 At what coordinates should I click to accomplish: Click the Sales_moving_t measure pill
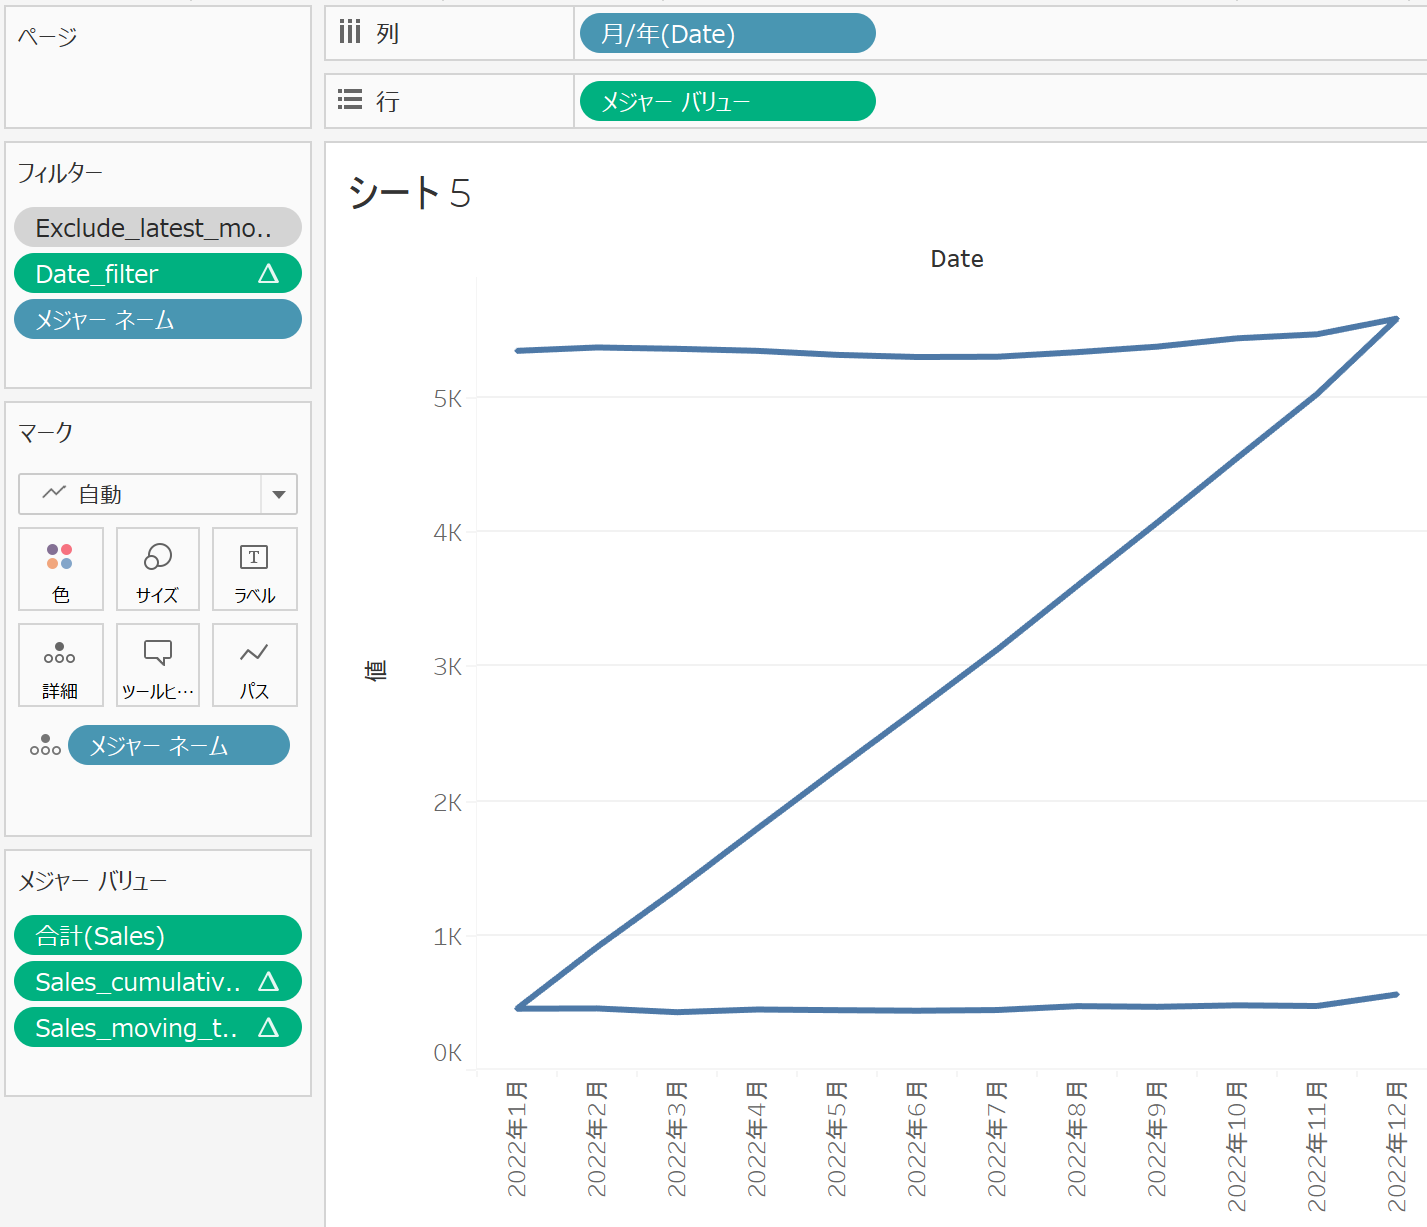click(x=157, y=1027)
